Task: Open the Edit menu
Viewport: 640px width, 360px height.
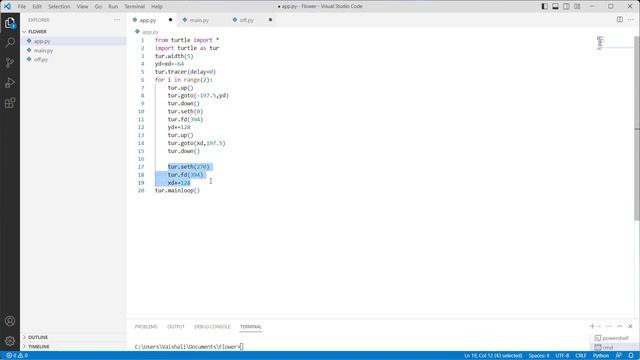Action: click(x=37, y=7)
